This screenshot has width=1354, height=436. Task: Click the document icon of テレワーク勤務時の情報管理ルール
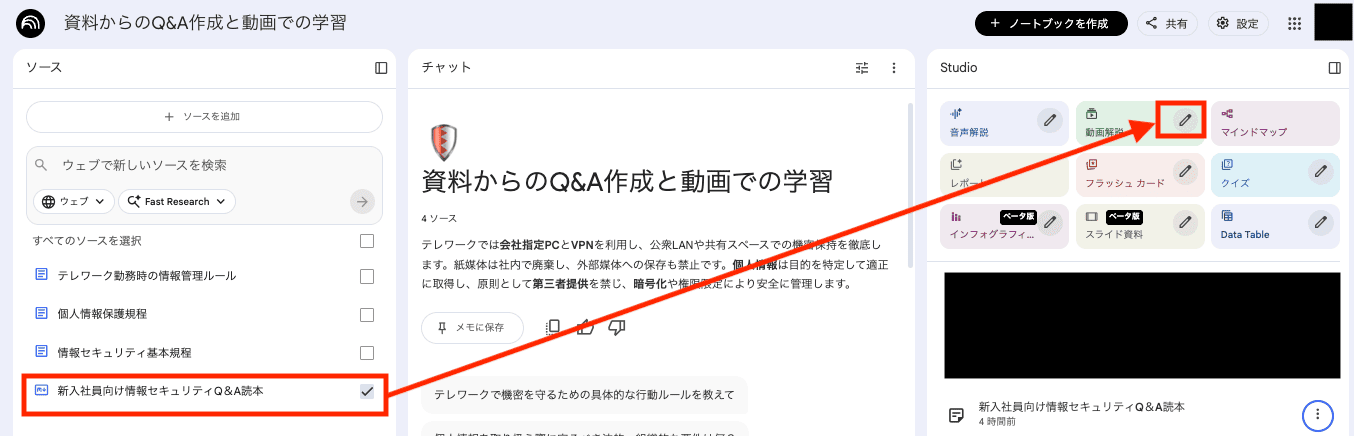[x=42, y=275]
